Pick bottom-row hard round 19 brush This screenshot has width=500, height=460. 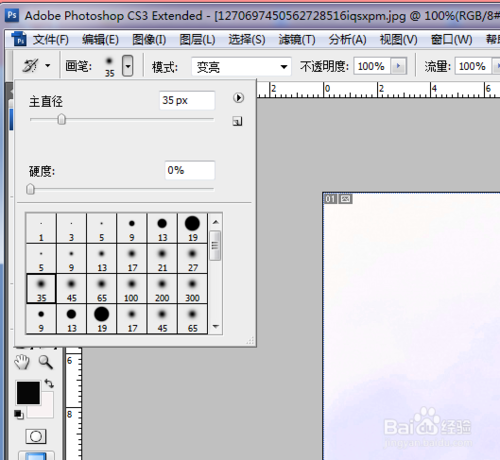pos(102,319)
